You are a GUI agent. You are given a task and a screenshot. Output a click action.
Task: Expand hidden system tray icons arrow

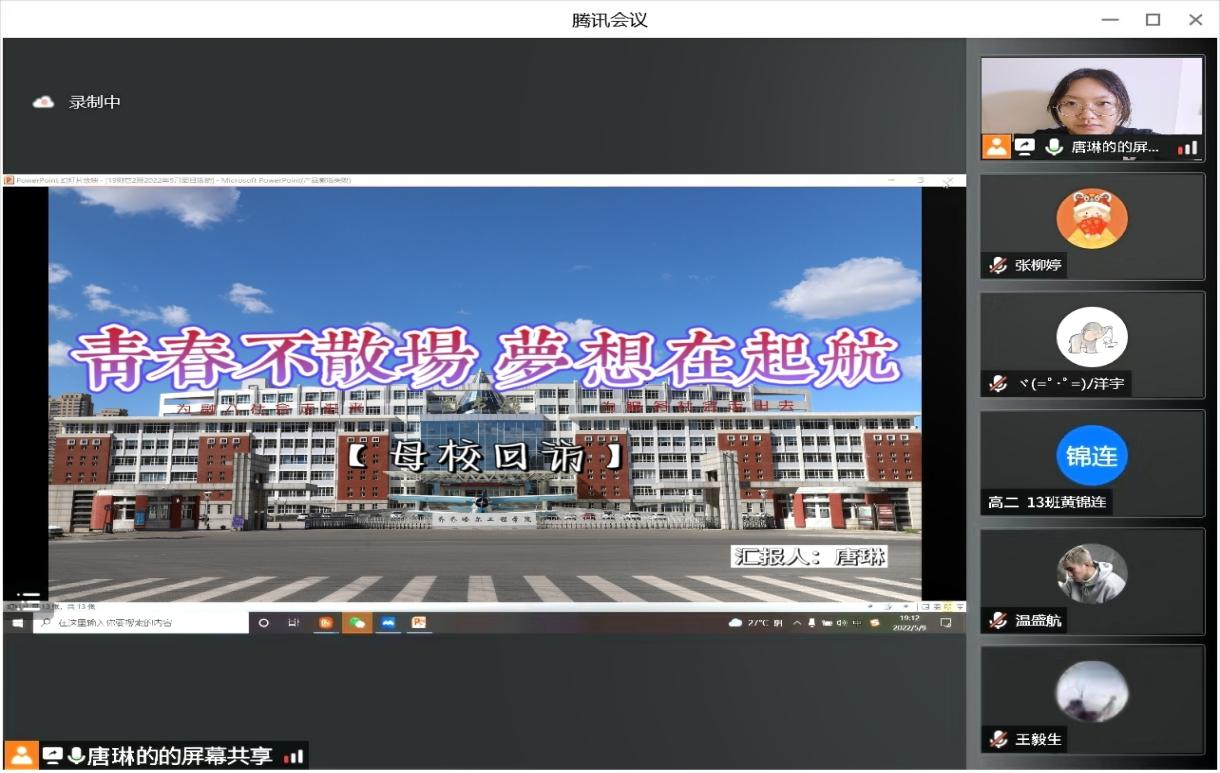(x=797, y=622)
